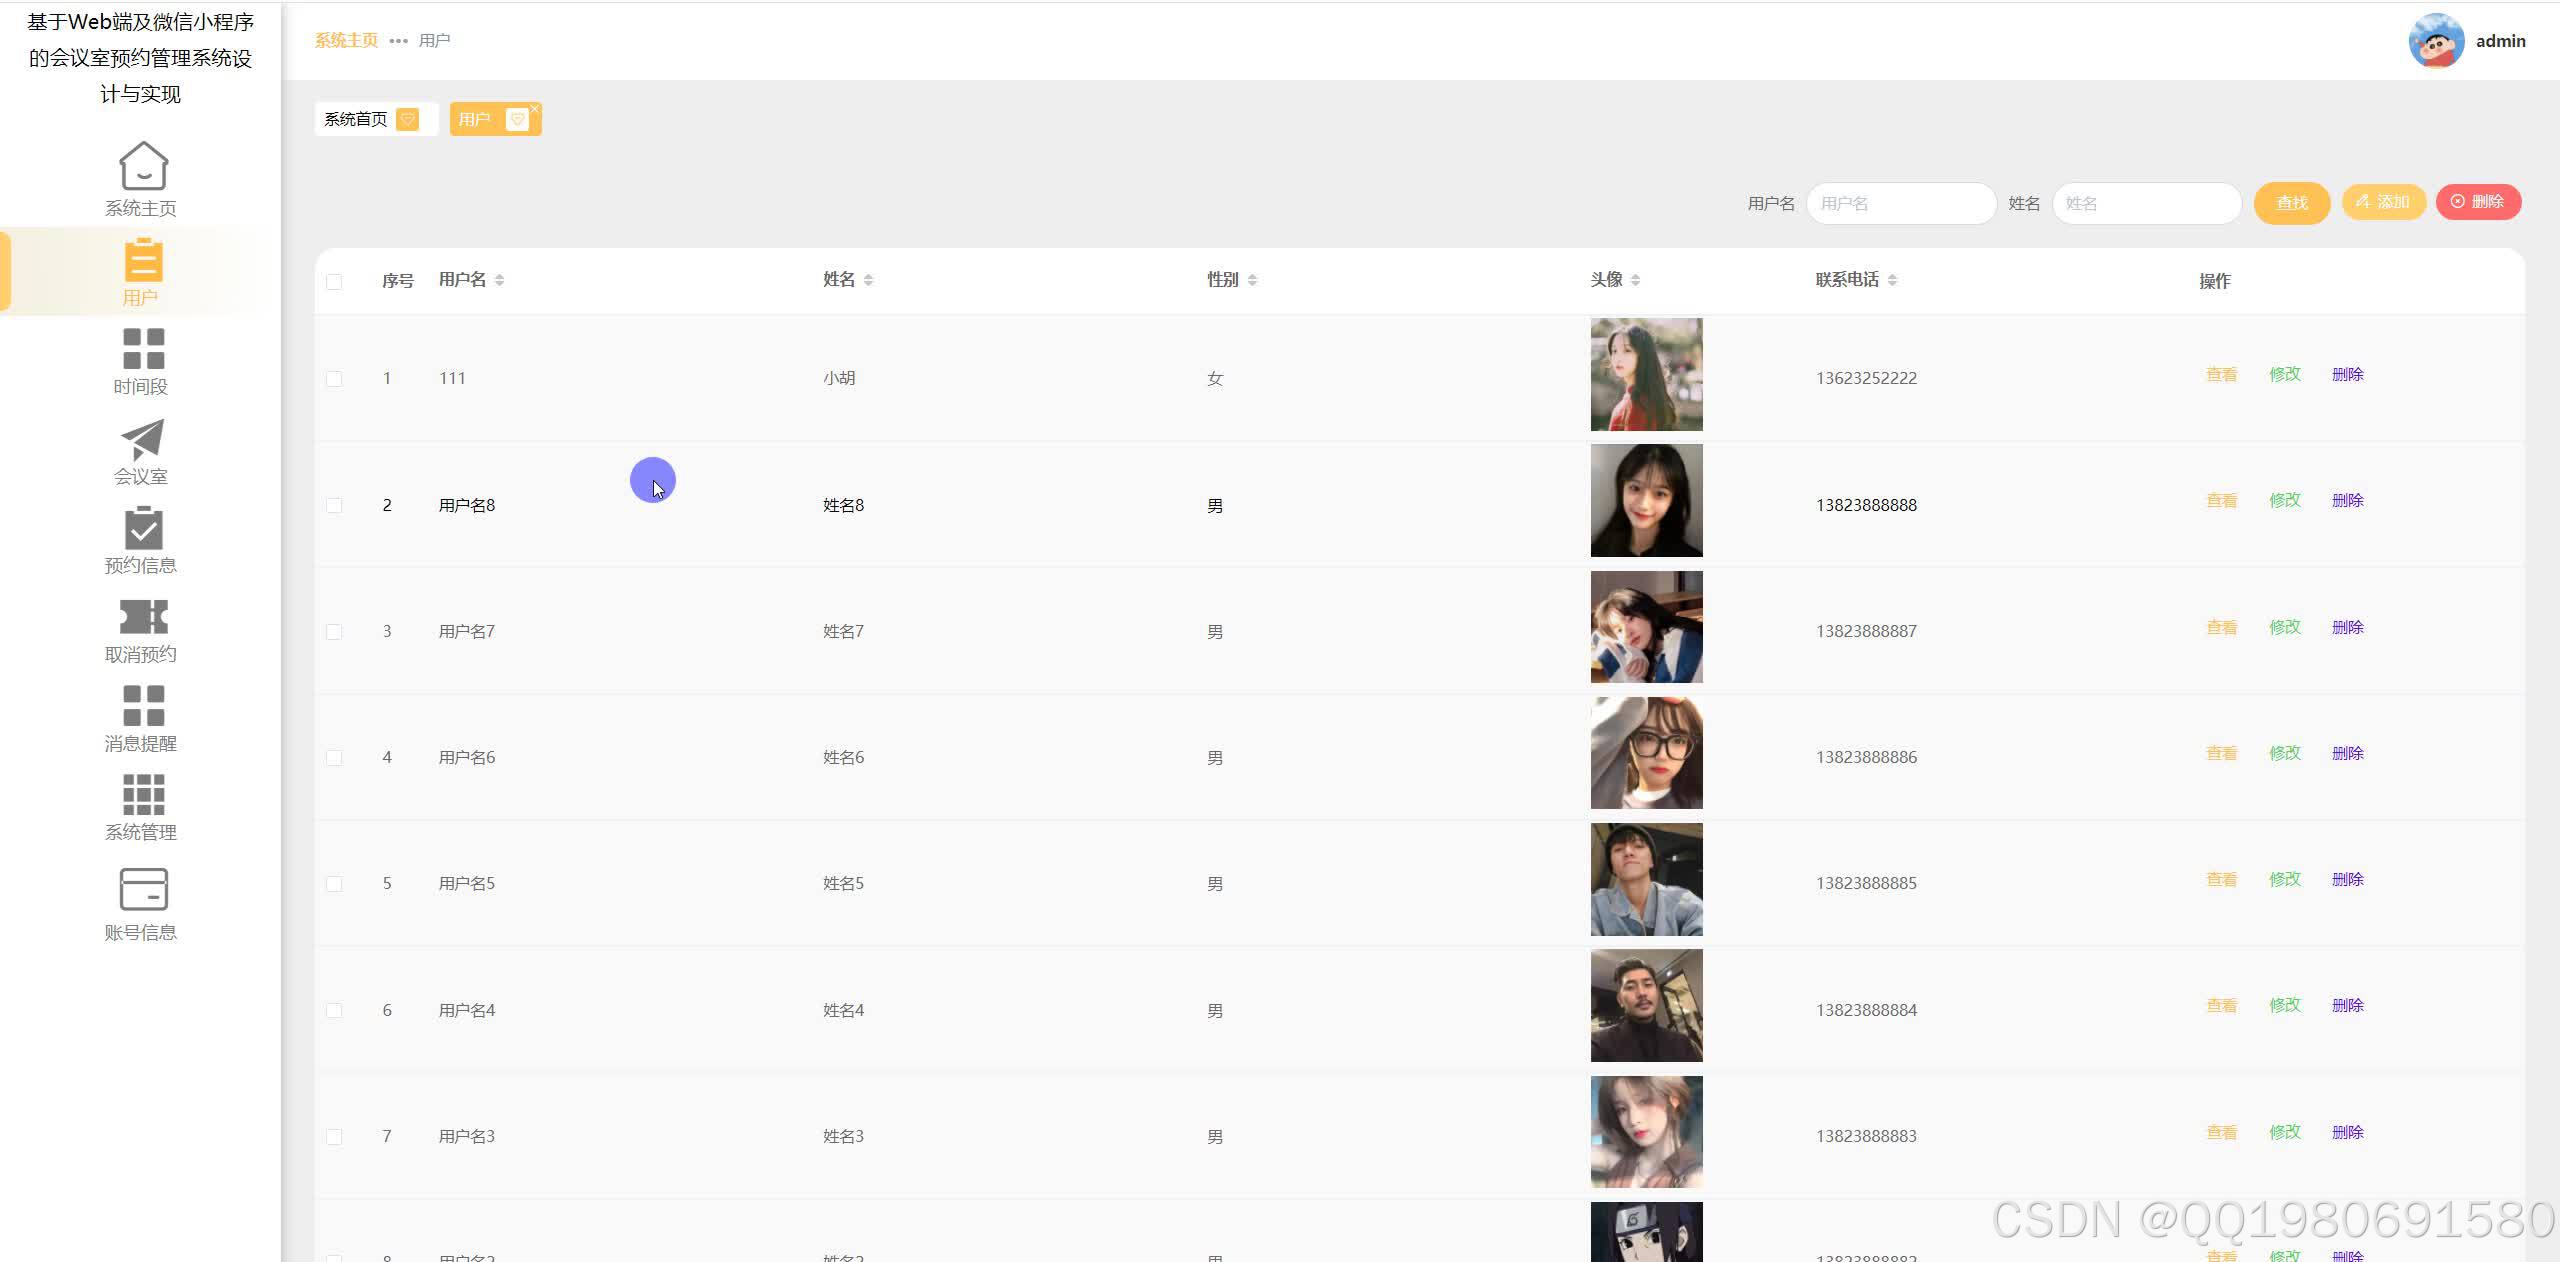The image size is (2560, 1262).
Task: Click the 用户名 search input field
Action: 1900,203
